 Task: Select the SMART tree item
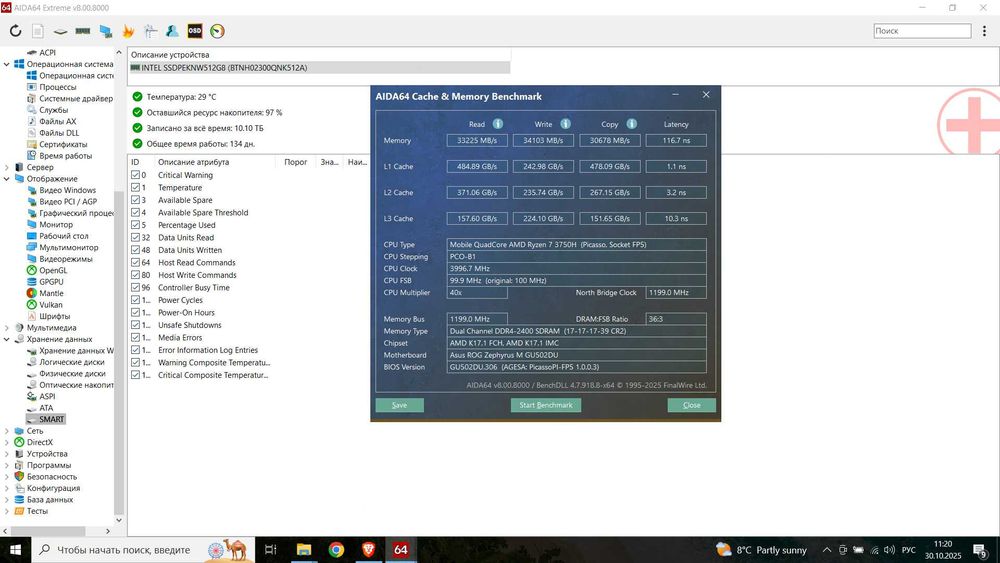45,420
